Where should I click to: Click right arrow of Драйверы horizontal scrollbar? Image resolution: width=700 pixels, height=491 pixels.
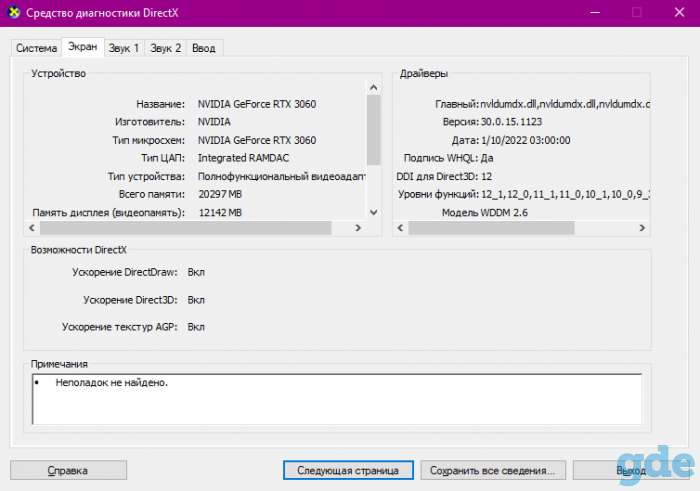tap(642, 228)
